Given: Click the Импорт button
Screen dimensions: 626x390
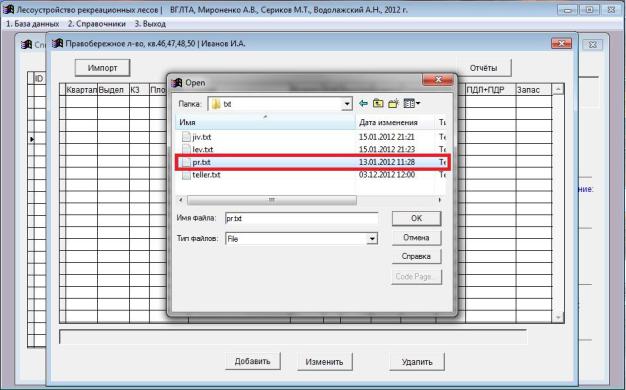Looking at the screenshot, I should (x=102, y=68).
